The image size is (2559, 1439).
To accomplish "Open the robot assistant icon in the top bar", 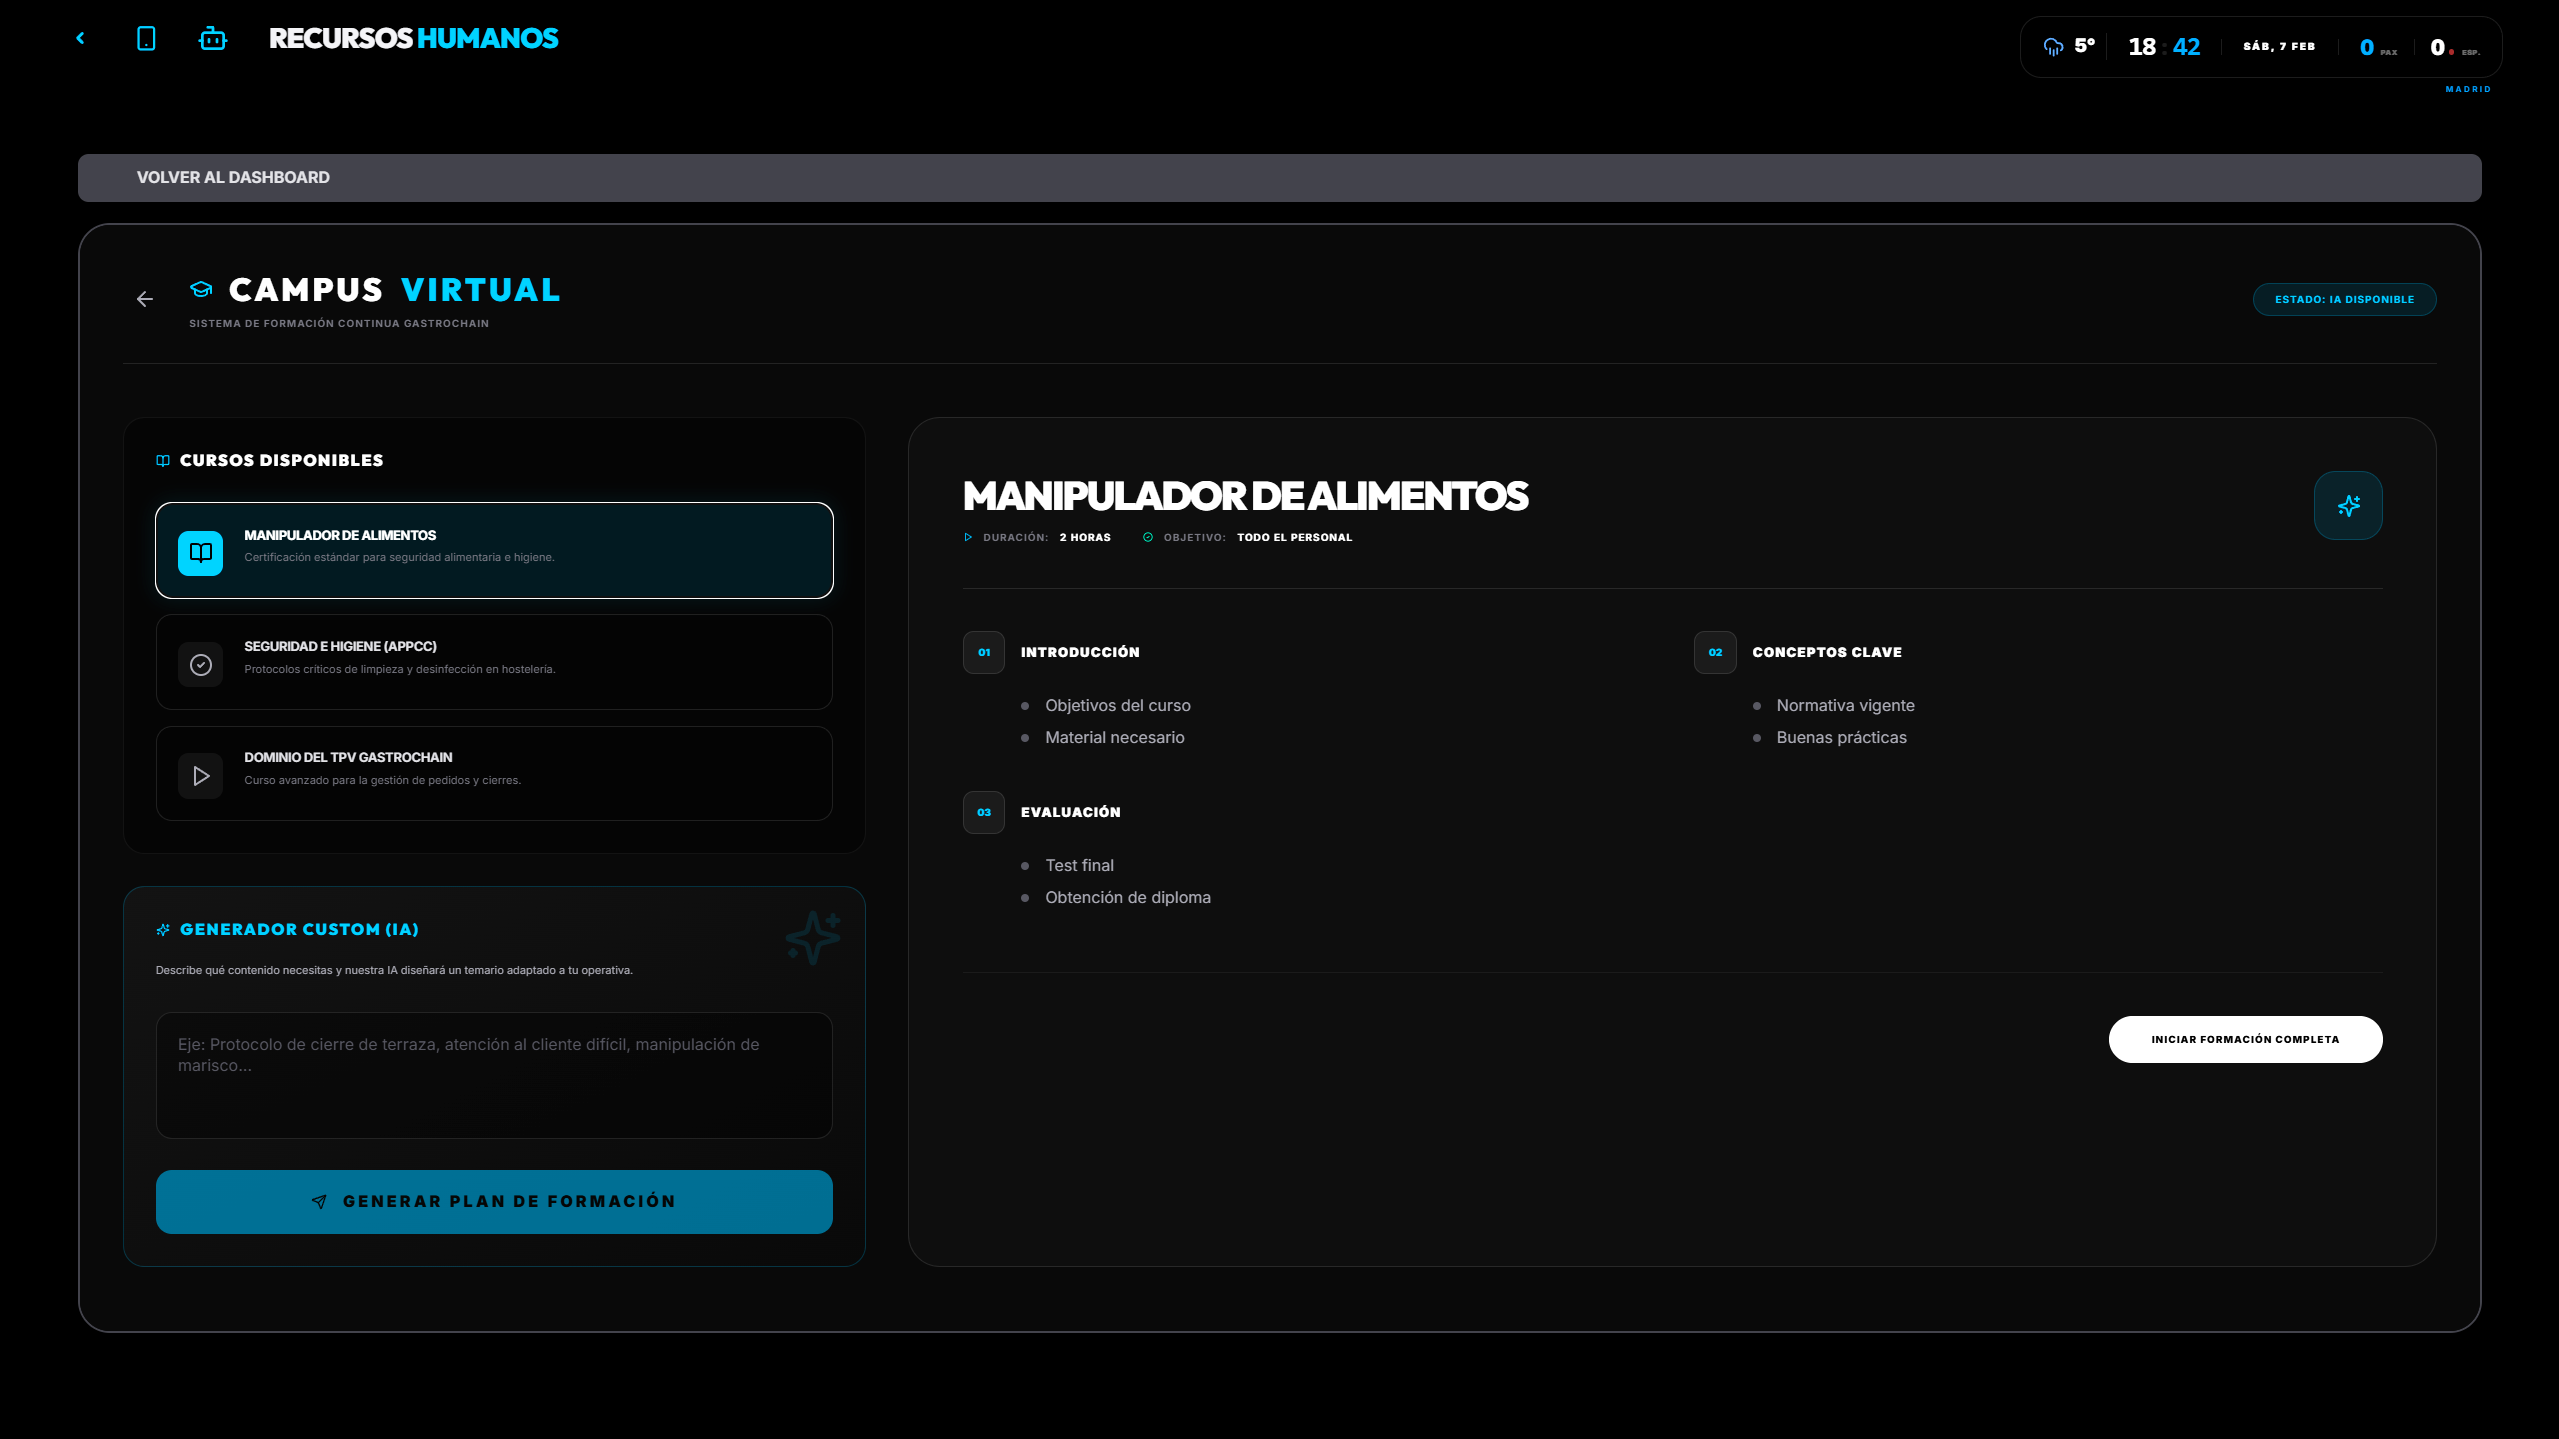I will (x=212, y=37).
